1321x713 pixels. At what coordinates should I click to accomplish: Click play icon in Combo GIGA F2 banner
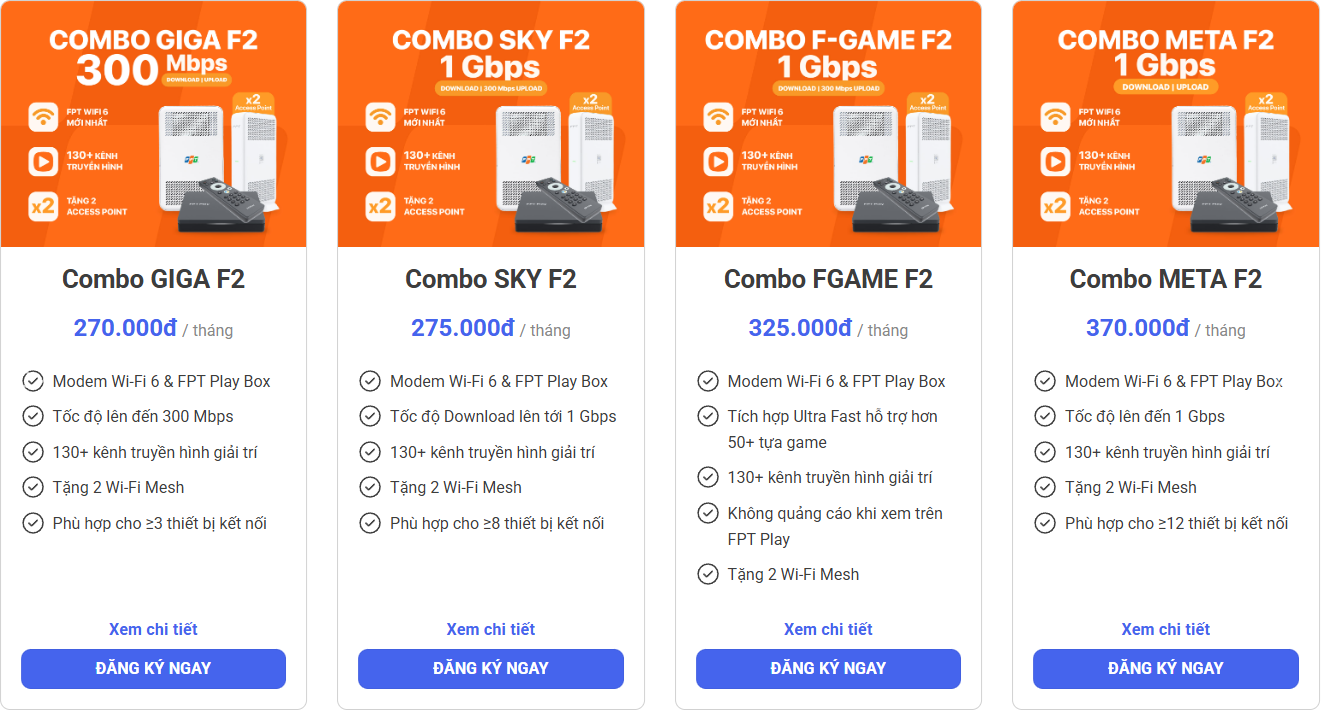(x=42, y=161)
